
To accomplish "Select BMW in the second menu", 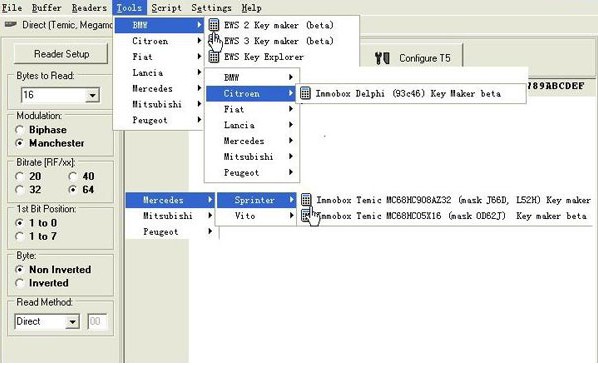I will [252, 77].
